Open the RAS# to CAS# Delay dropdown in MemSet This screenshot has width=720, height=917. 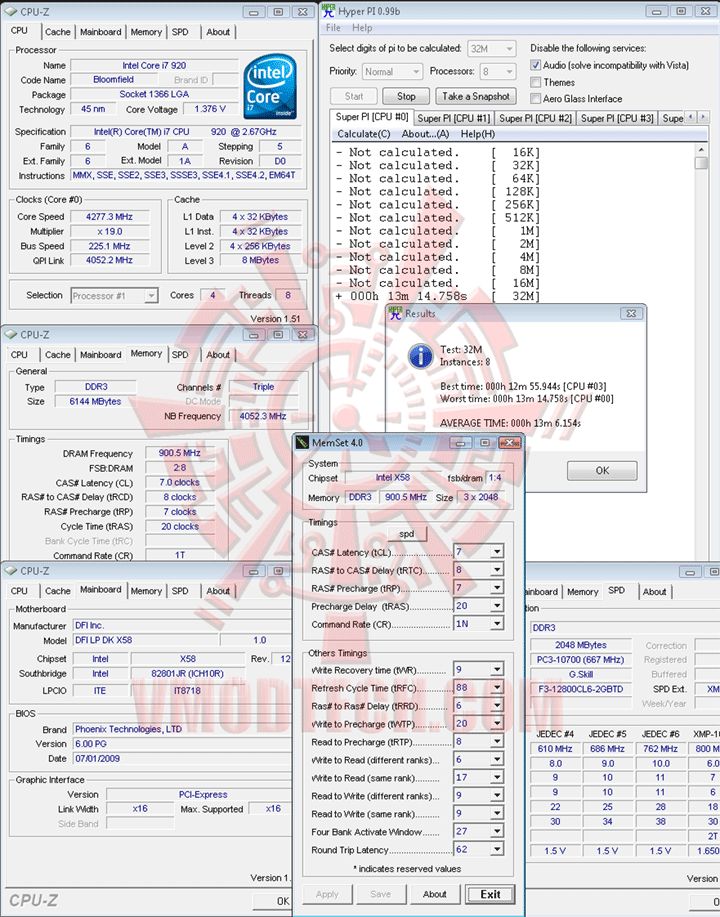pyautogui.click(x=497, y=570)
